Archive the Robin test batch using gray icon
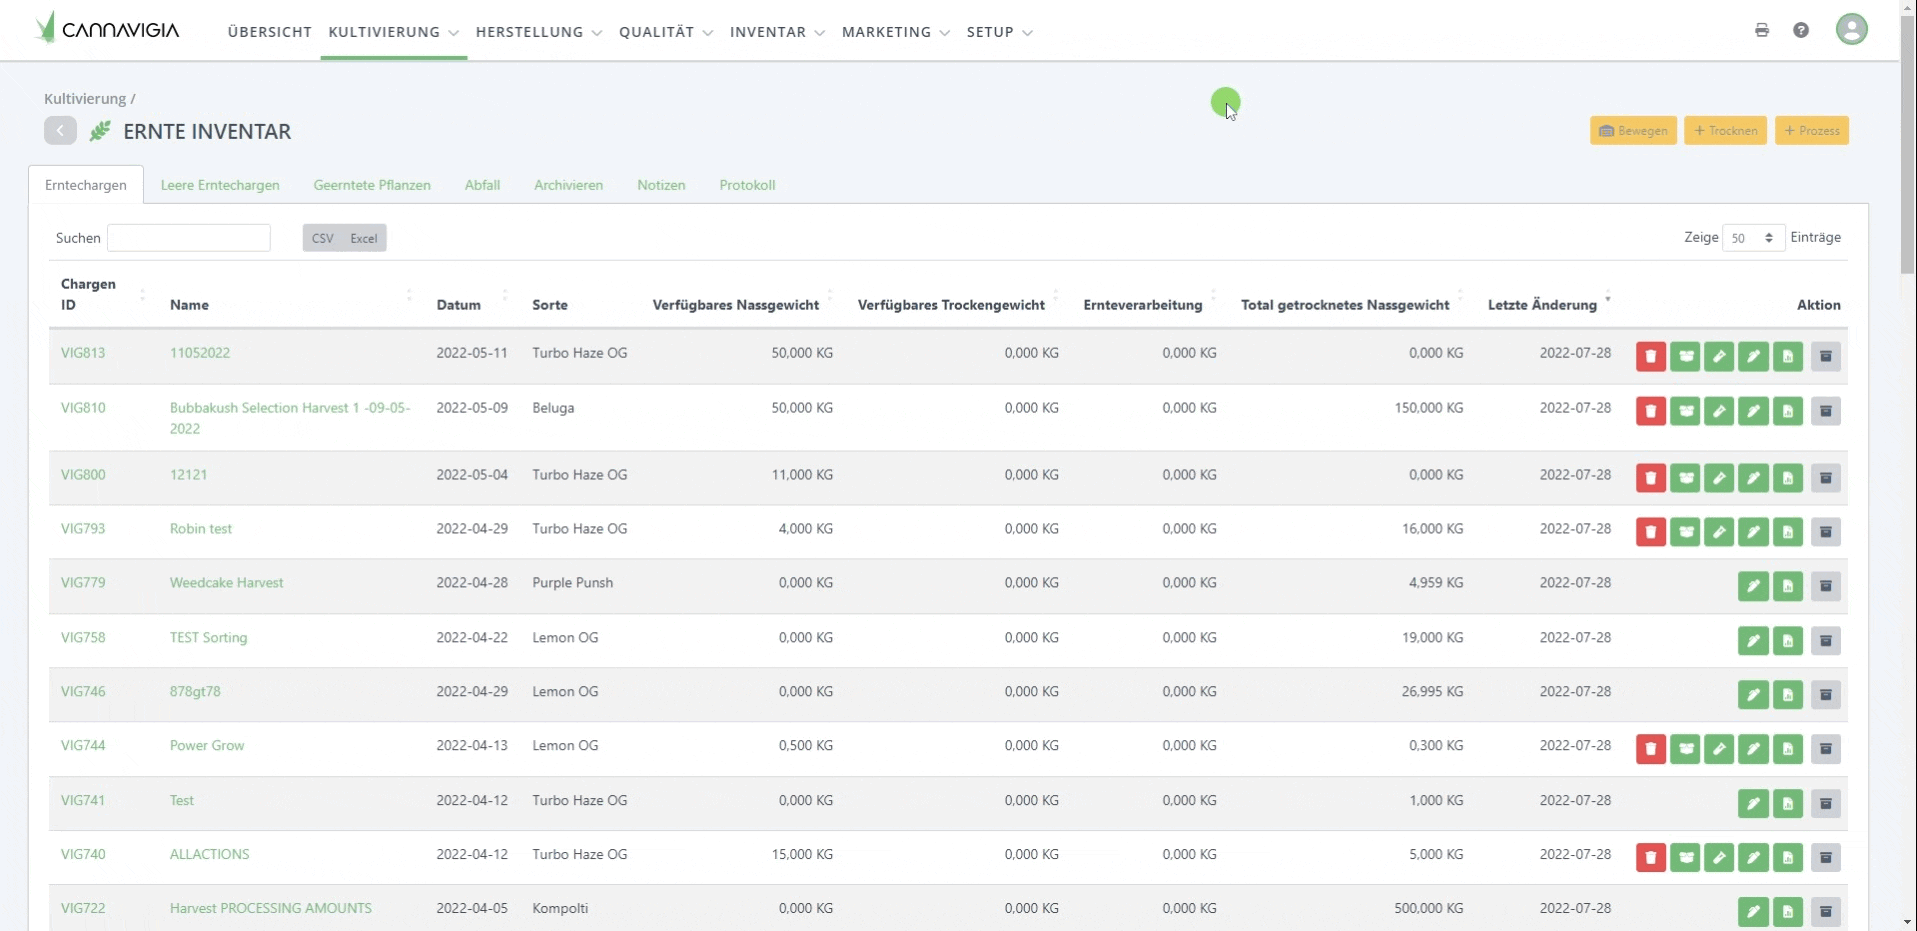Screen dimensions: 1917x931 pyautogui.click(x=1825, y=532)
